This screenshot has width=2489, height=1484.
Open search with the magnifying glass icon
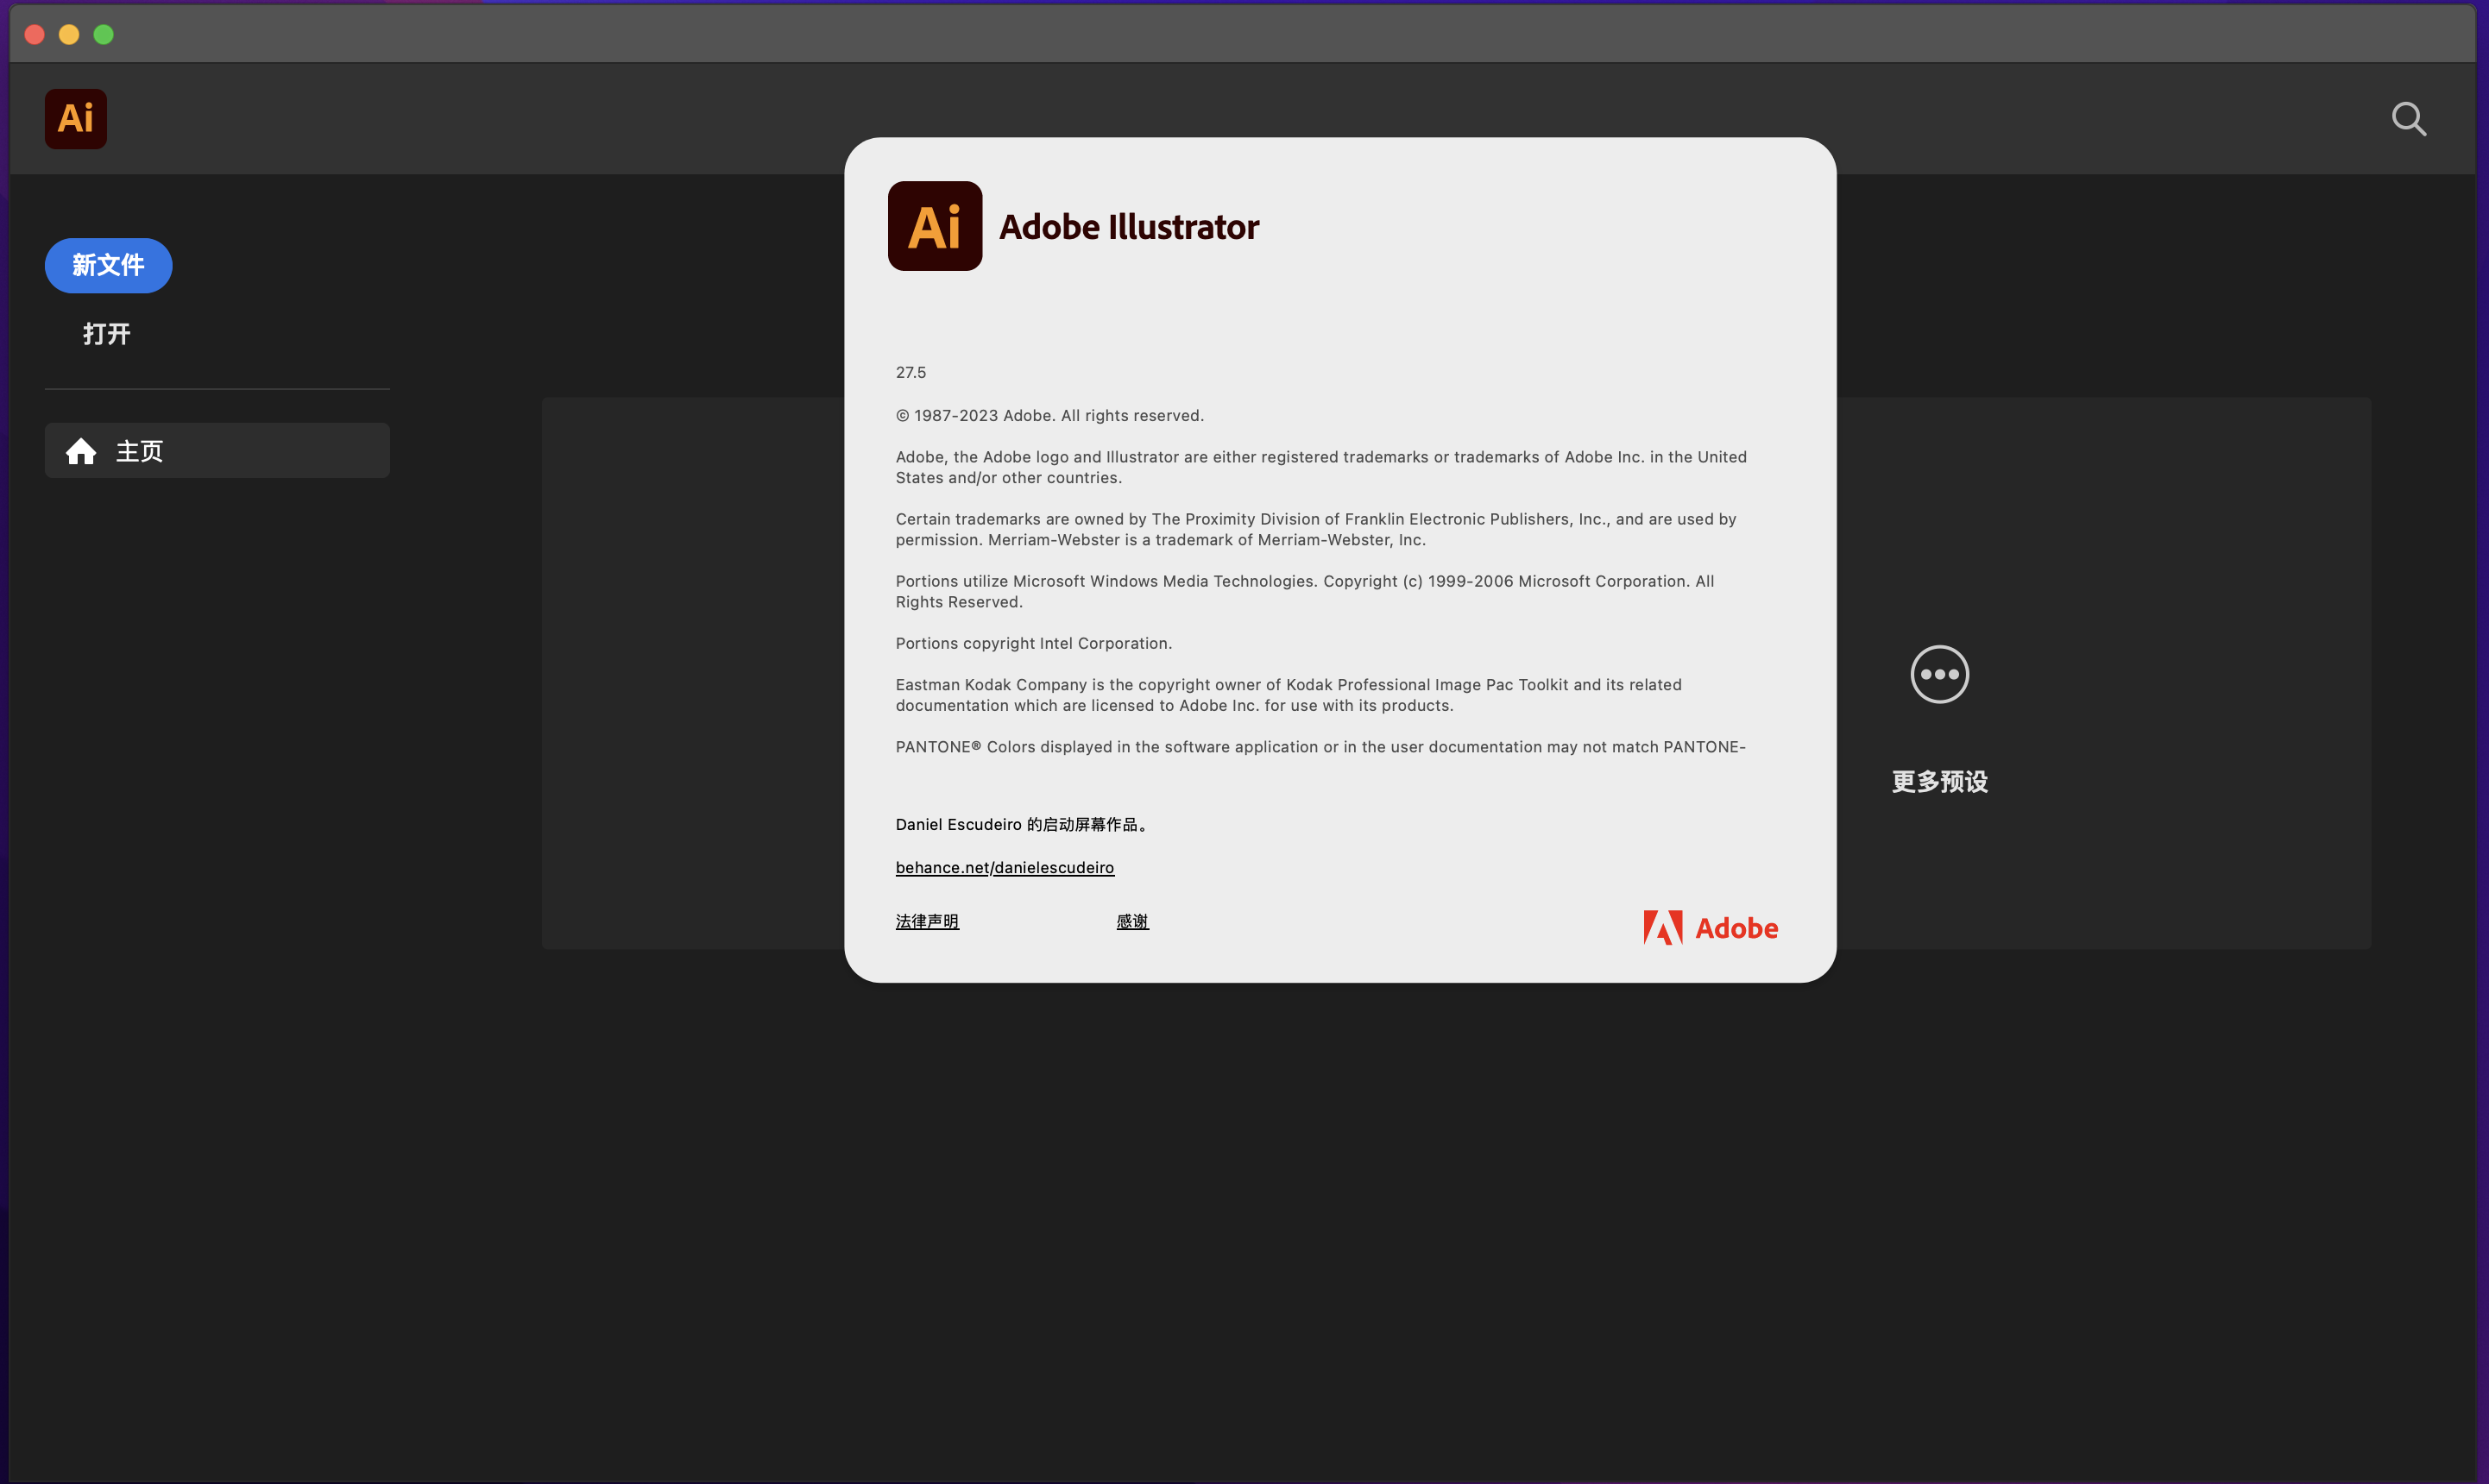pos(2408,119)
